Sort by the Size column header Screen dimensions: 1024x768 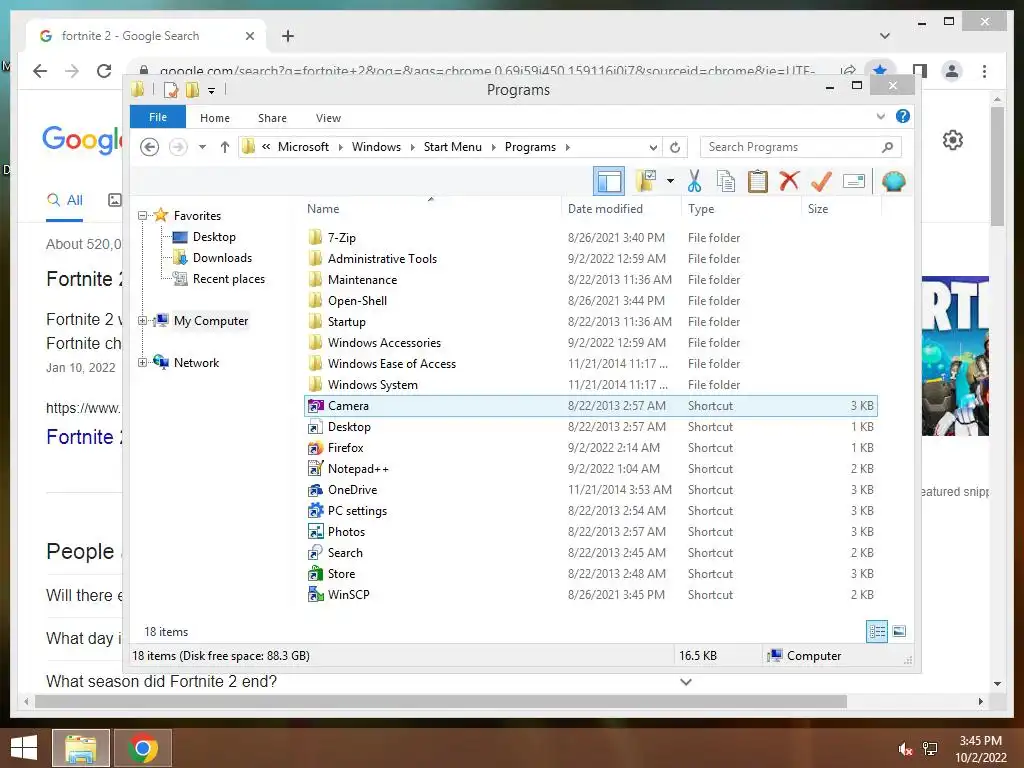click(x=841, y=208)
